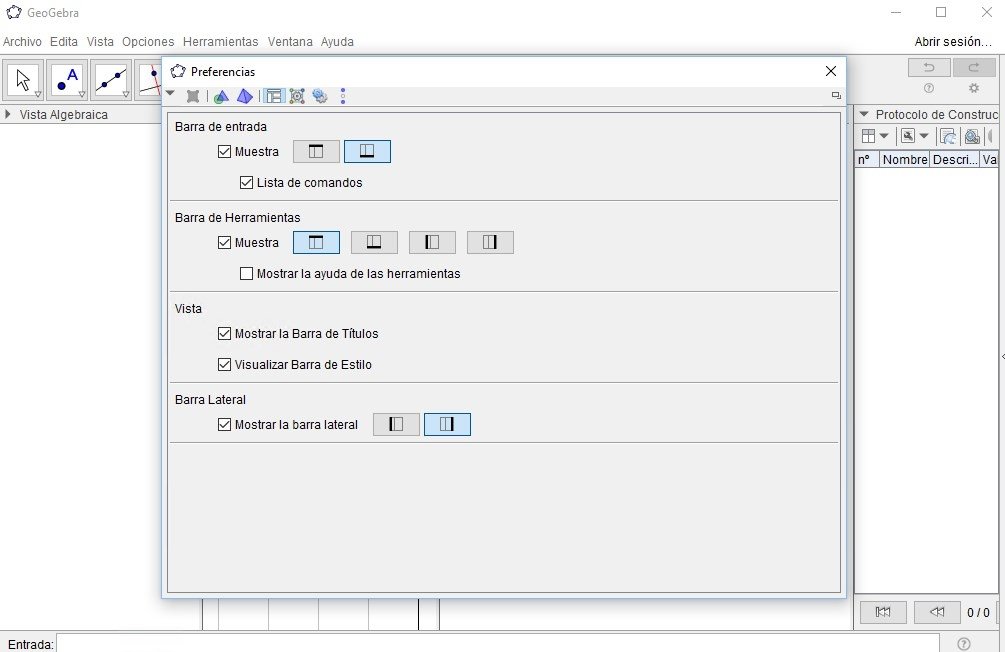1005x652 pixels.
Task: Open 3D Graphics preferences (pyramid icon)
Action: [x=244, y=96]
